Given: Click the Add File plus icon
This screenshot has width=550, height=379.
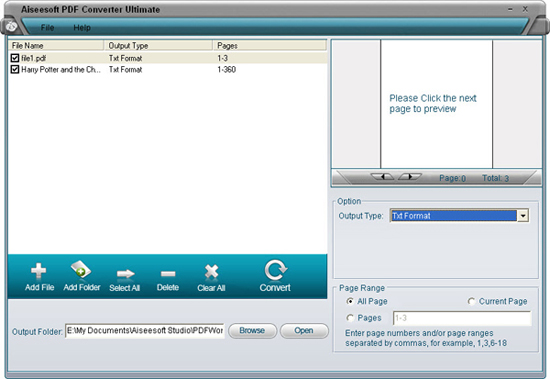Looking at the screenshot, I should pos(39,271).
